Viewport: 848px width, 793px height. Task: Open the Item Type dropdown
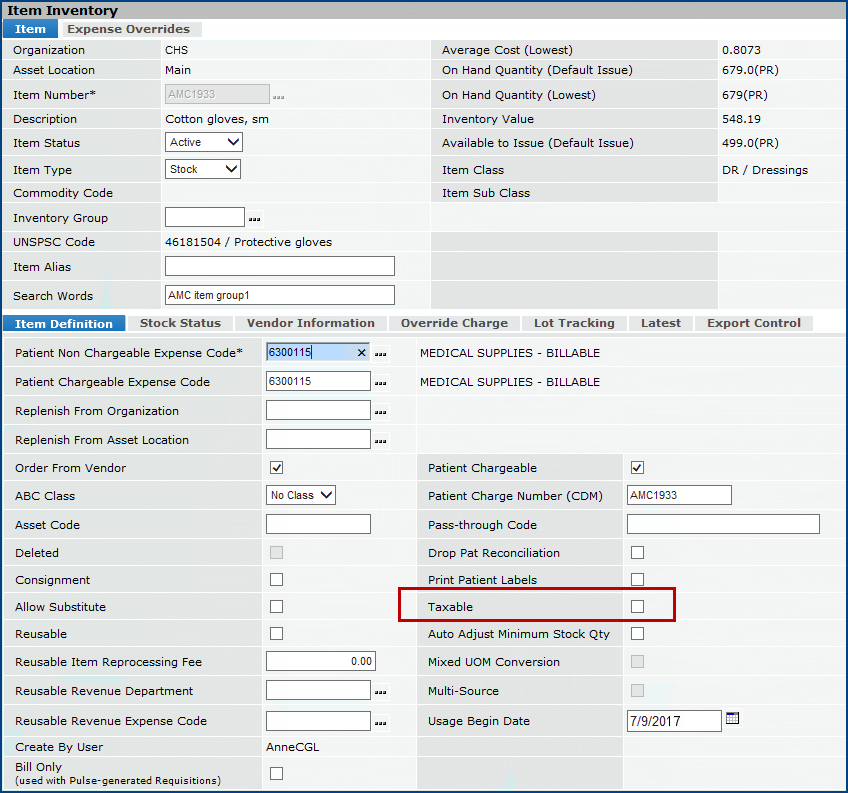pyautogui.click(x=203, y=170)
